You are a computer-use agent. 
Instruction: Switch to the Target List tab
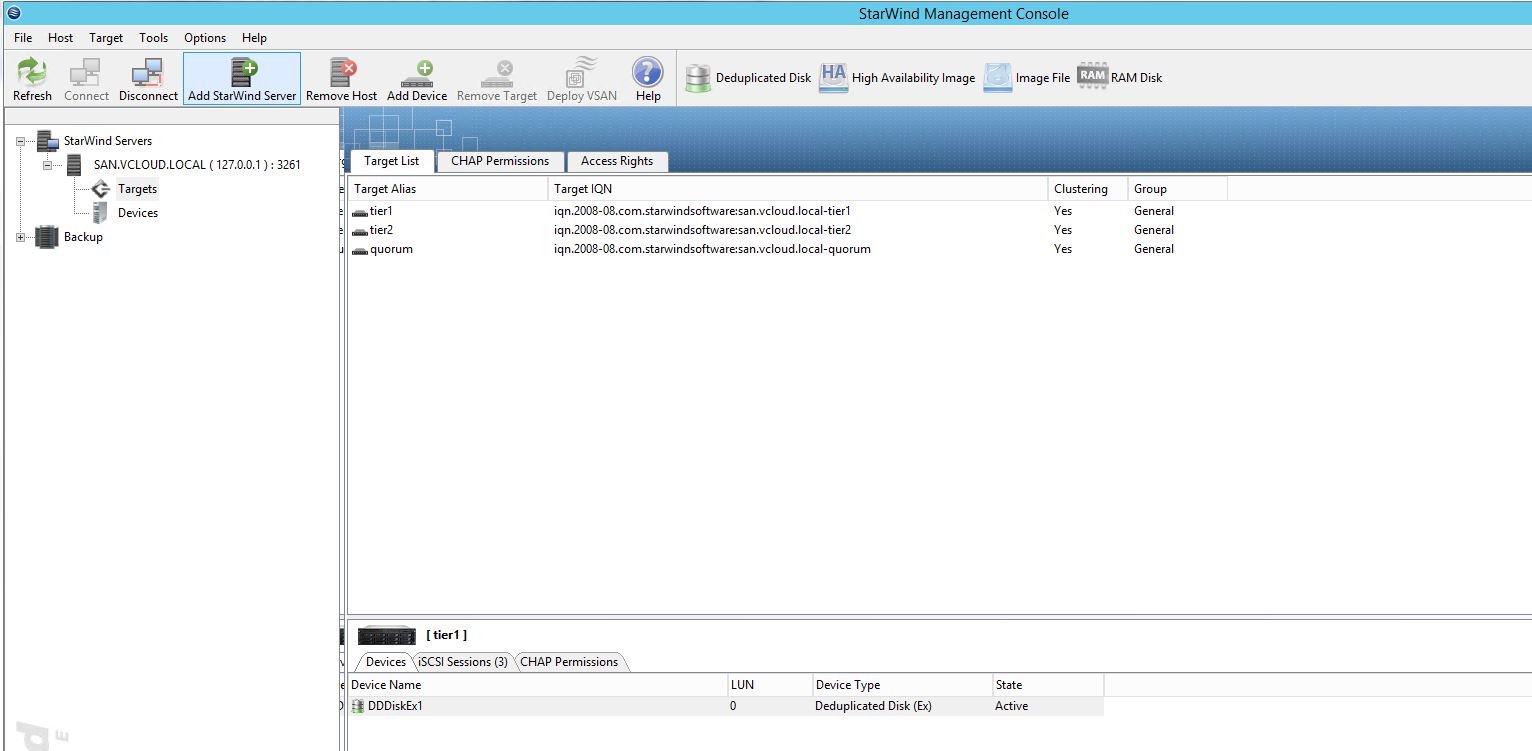click(x=392, y=161)
